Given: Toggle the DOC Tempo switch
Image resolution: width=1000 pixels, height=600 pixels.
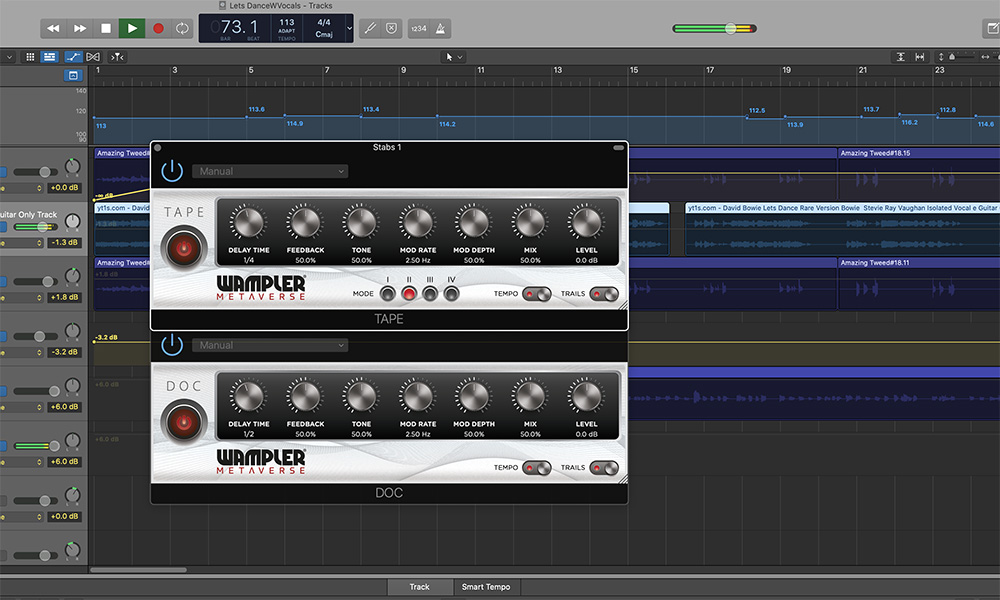Looking at the screenshot, I should point(536,468).
